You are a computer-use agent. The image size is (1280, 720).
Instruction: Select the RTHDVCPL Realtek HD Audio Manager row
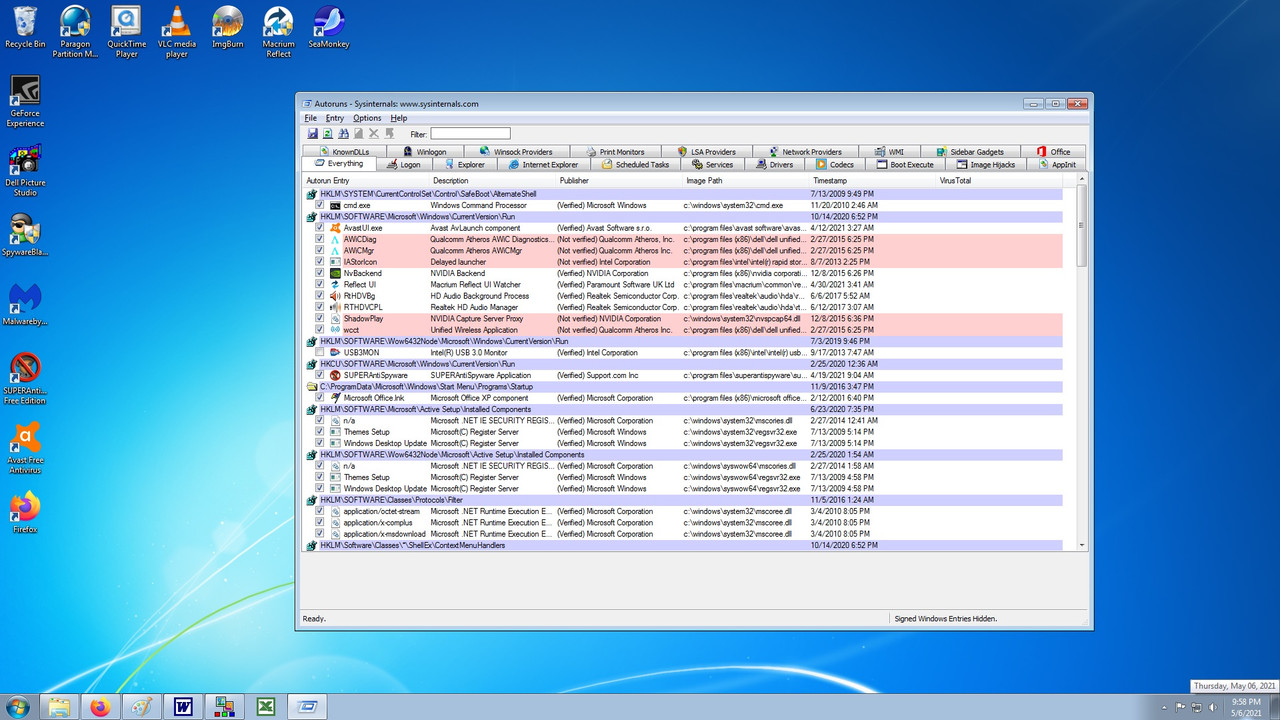point(683,307)
